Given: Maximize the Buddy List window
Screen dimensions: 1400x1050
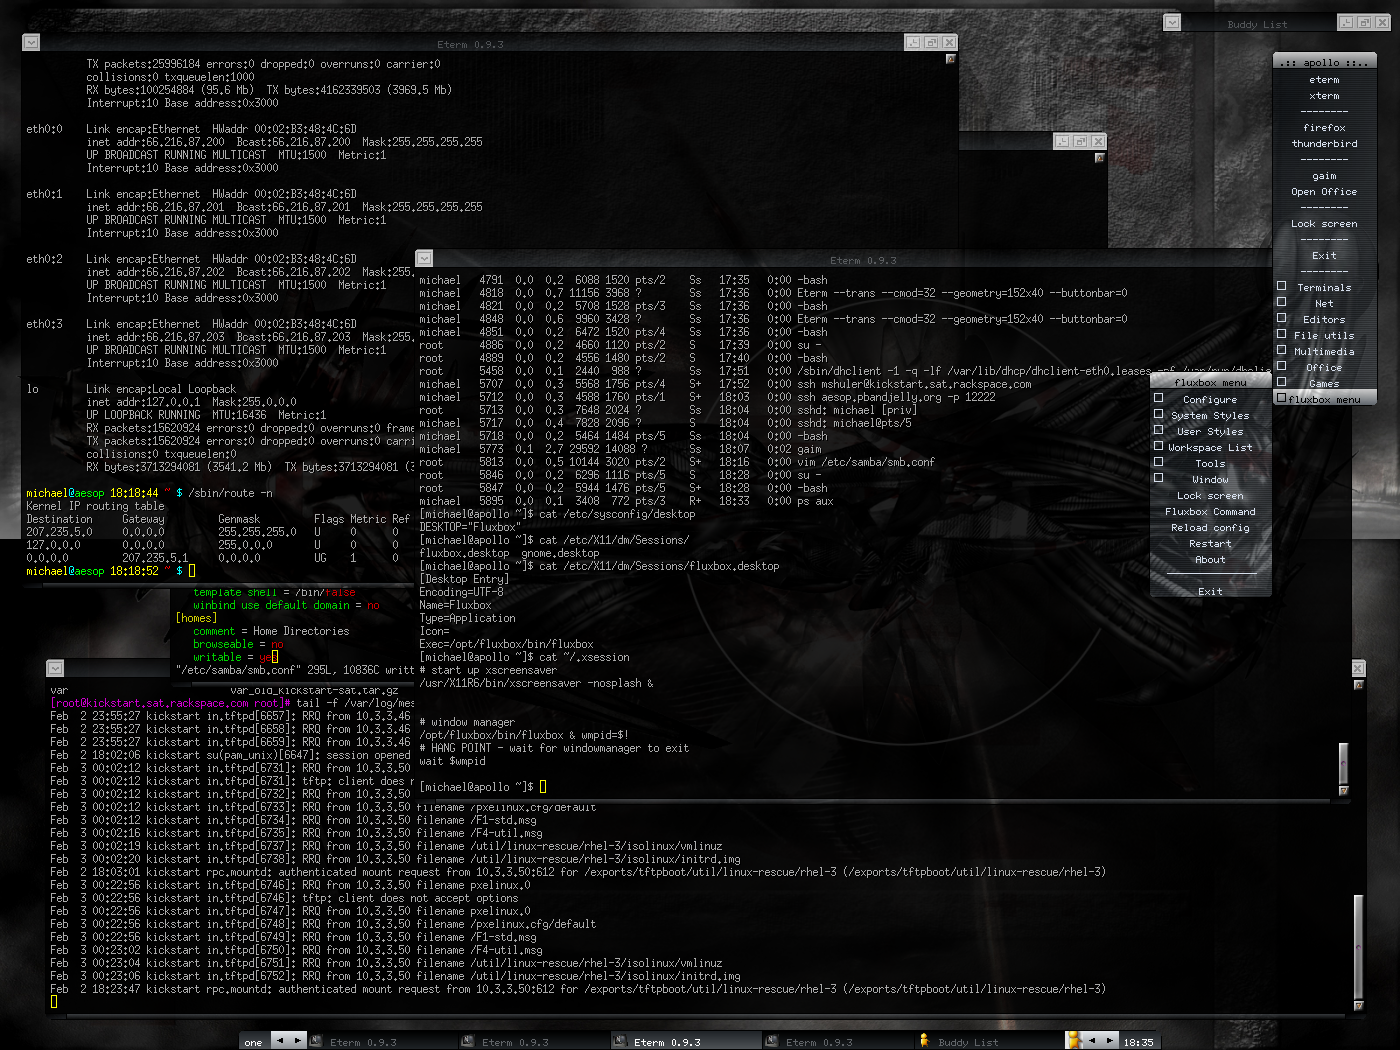Looking at the screenshot, I should (1365, 22).
